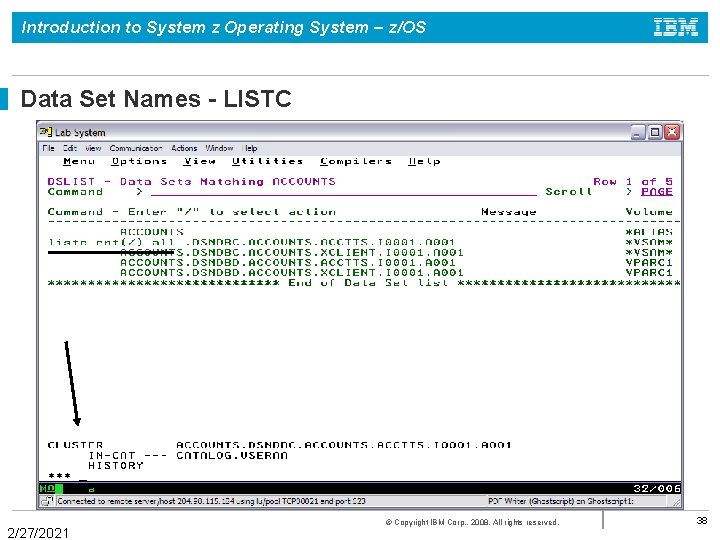Close the Lab System window
This screenshot has width=720, height=540.
pyautogui.click(x=672, y=133)
